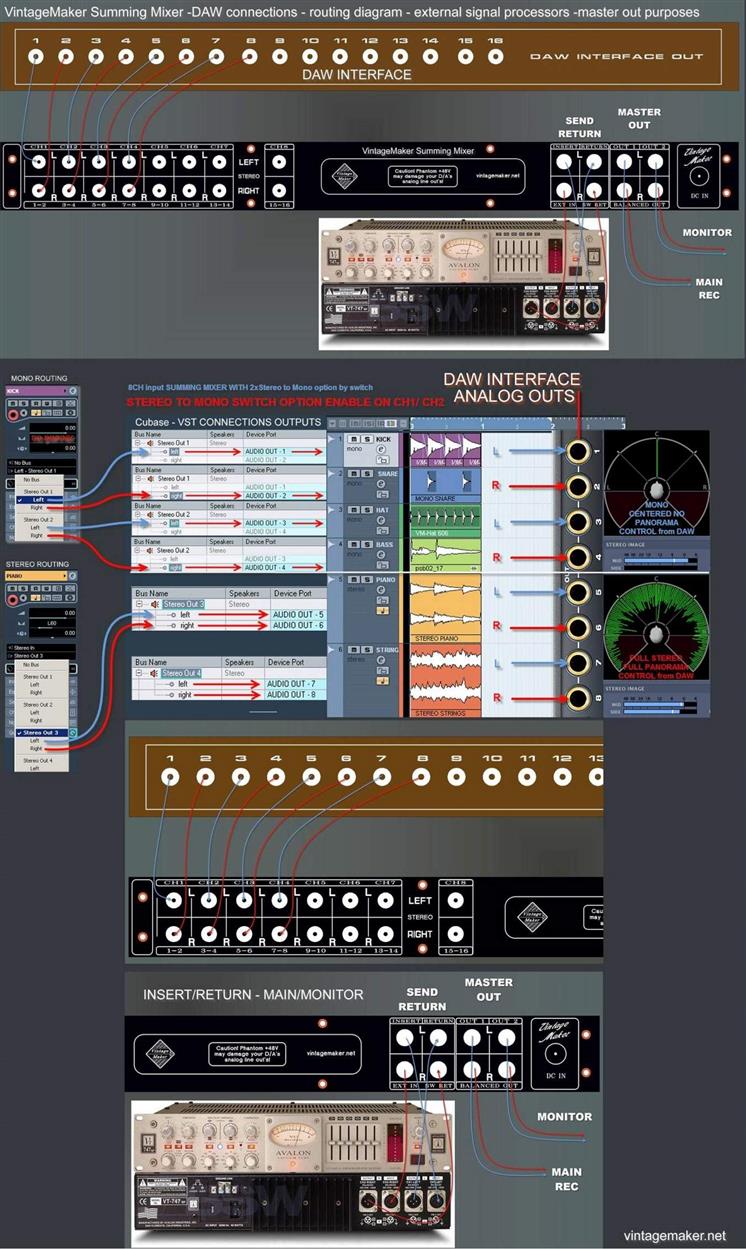Select the left channel row of Stereo Out 3

pos(230,614)
